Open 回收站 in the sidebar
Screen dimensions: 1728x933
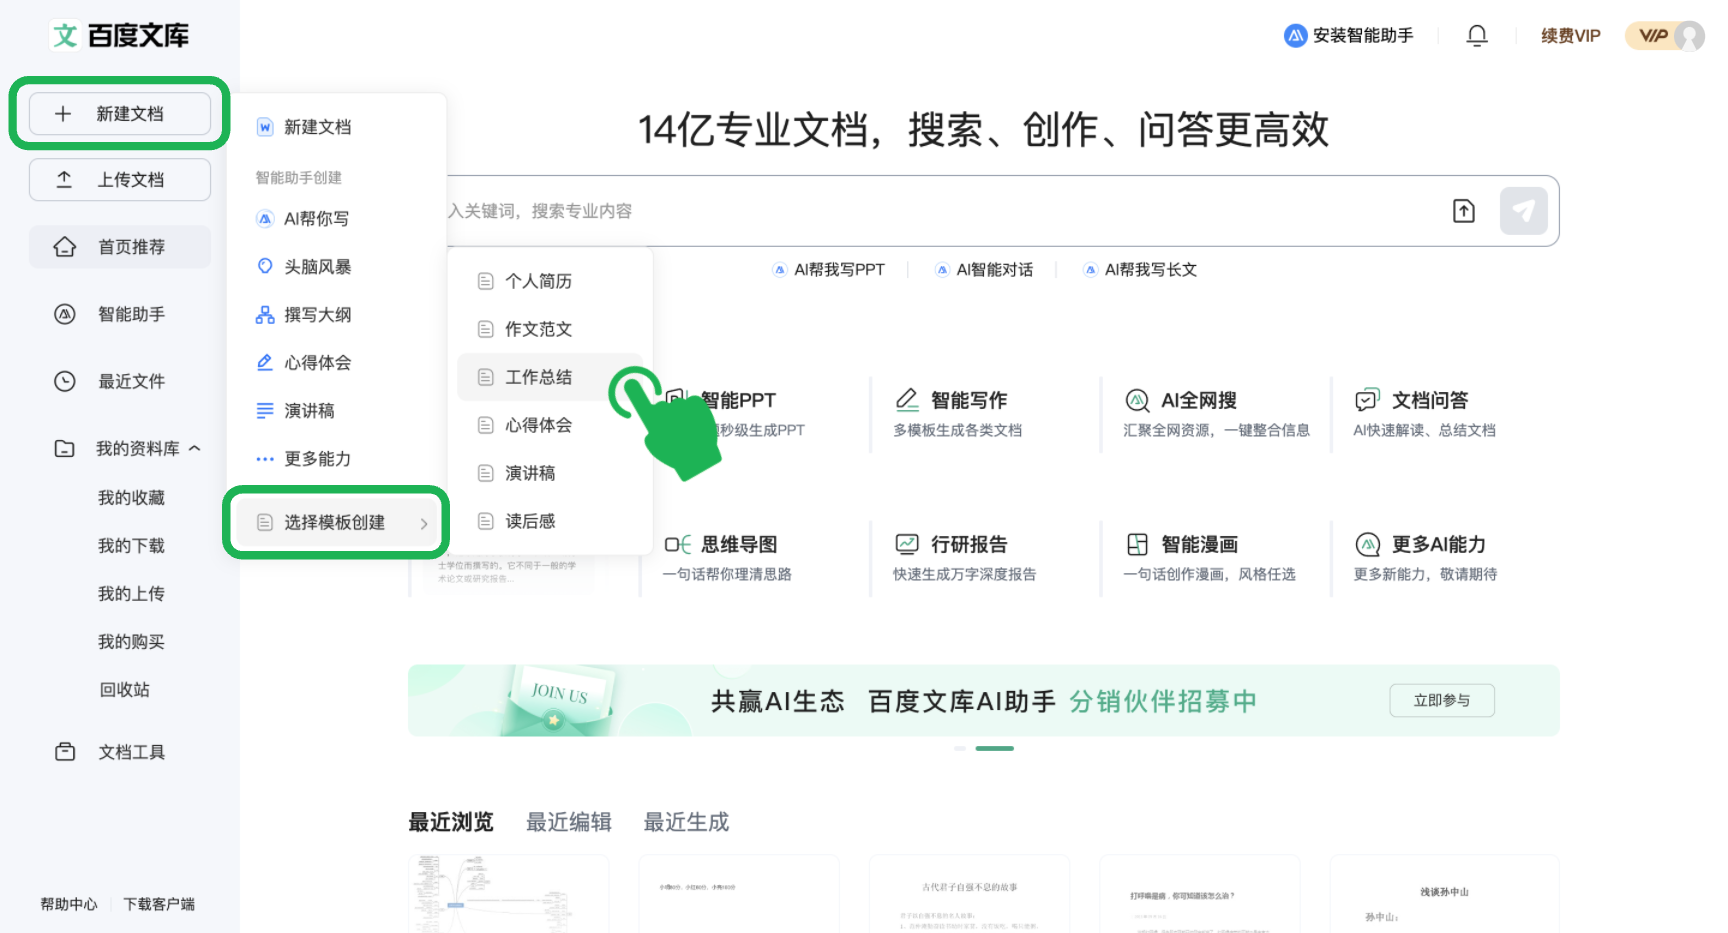coord(124,690)
